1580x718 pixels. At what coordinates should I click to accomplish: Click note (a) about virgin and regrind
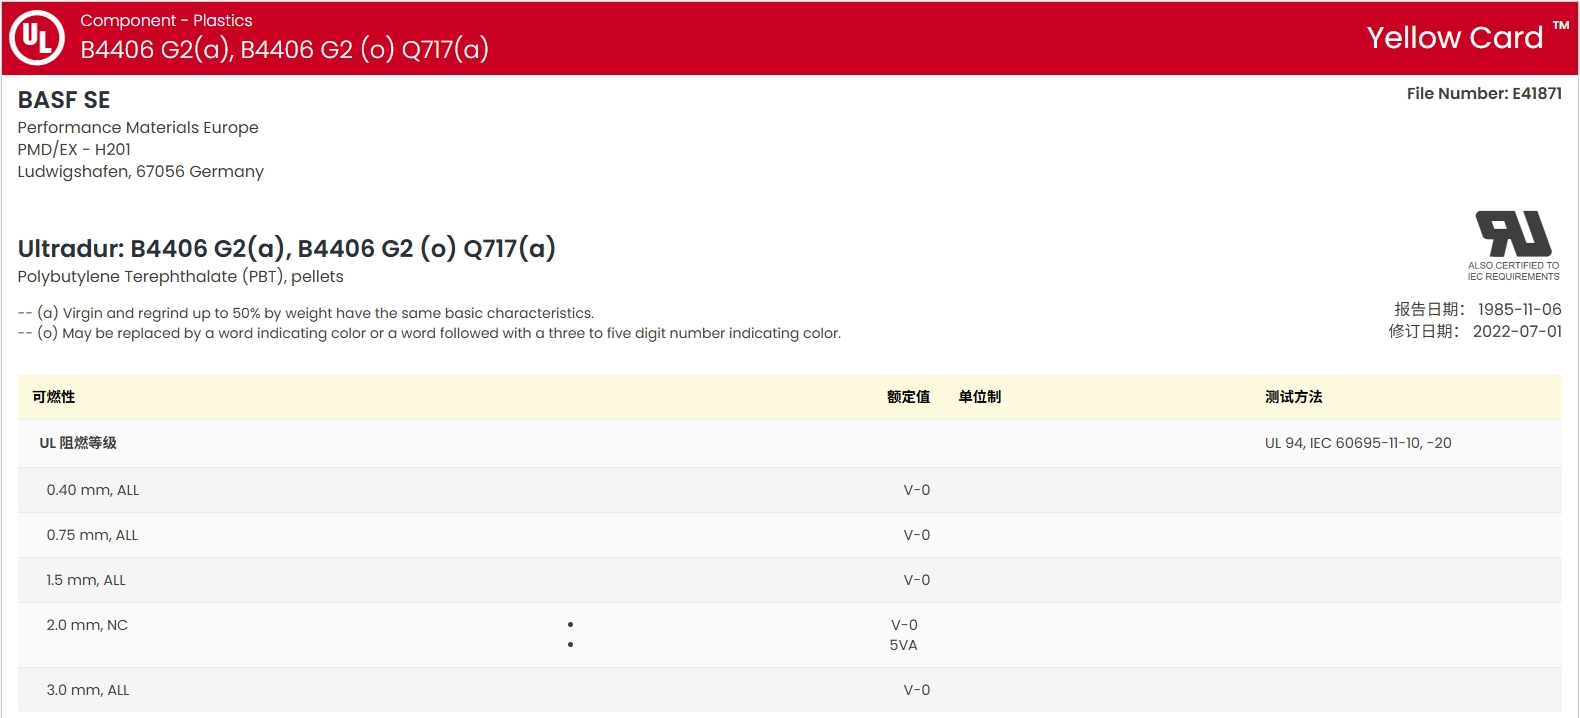[306, 313]
